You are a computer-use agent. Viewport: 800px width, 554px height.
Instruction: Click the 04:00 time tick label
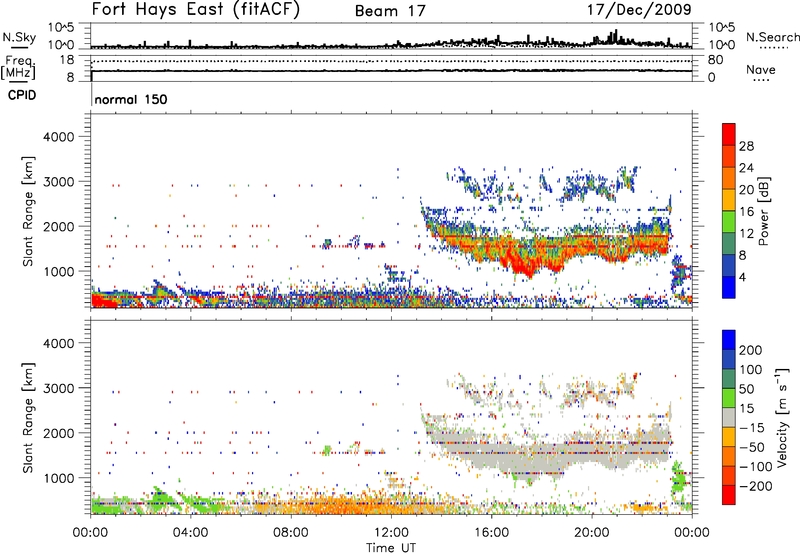tap(191, 533)
